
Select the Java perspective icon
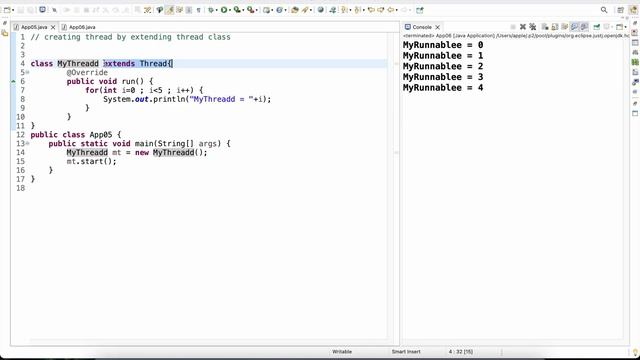pyautogui.click(x=633, y=10)
